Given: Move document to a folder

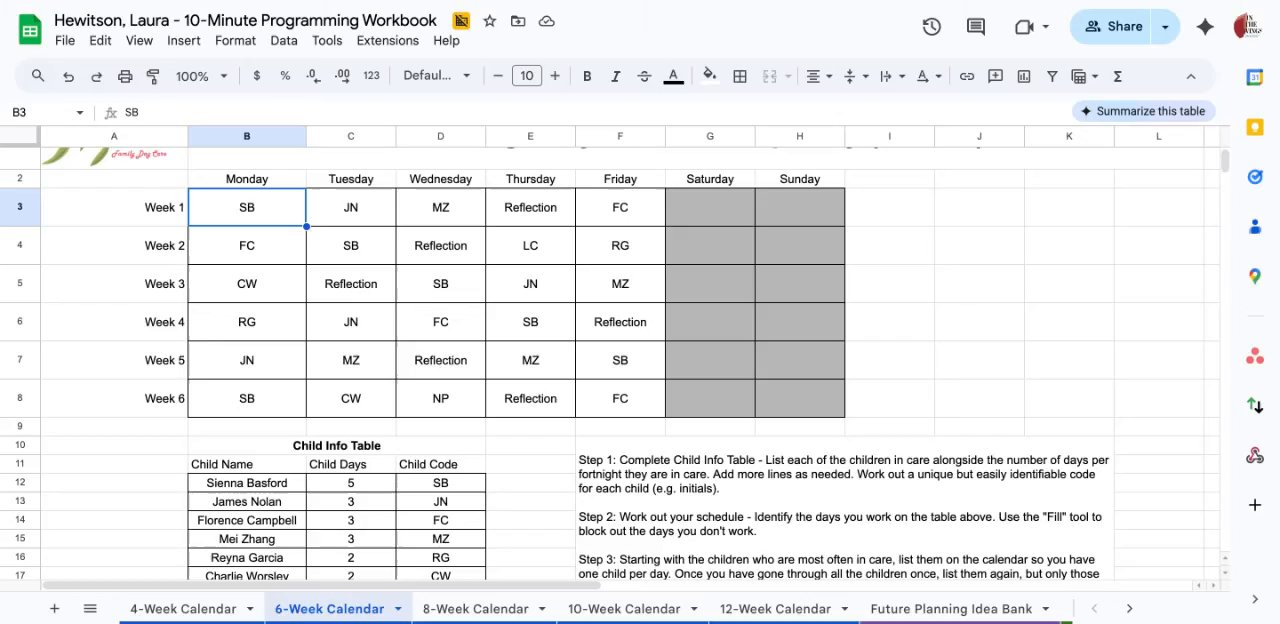Looking at the screenshot, I should pyautogui.click(x=518, y=21).
